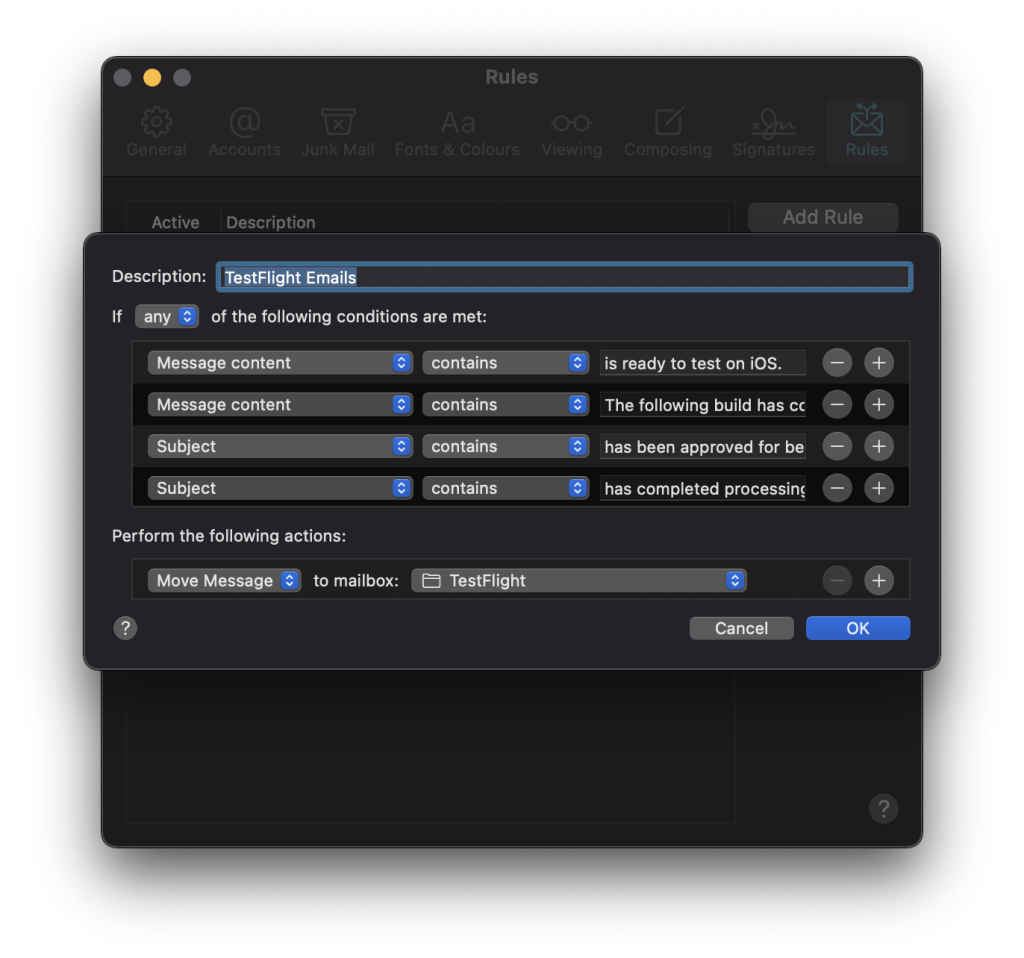
Task: Remove the 'is ready to test' condition
Action: pos(837,363)
